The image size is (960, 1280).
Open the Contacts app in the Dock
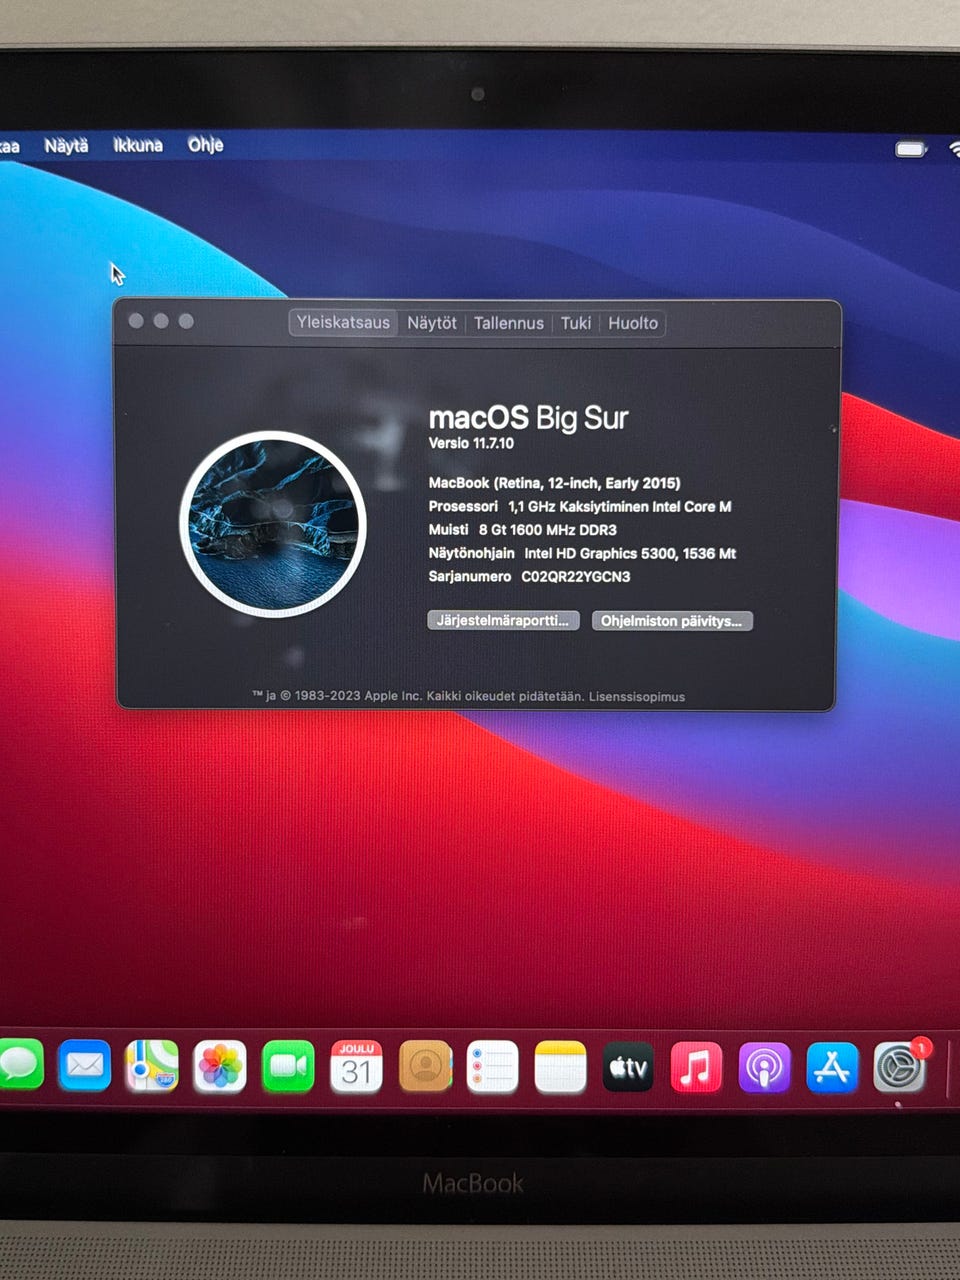point(425,1067)
